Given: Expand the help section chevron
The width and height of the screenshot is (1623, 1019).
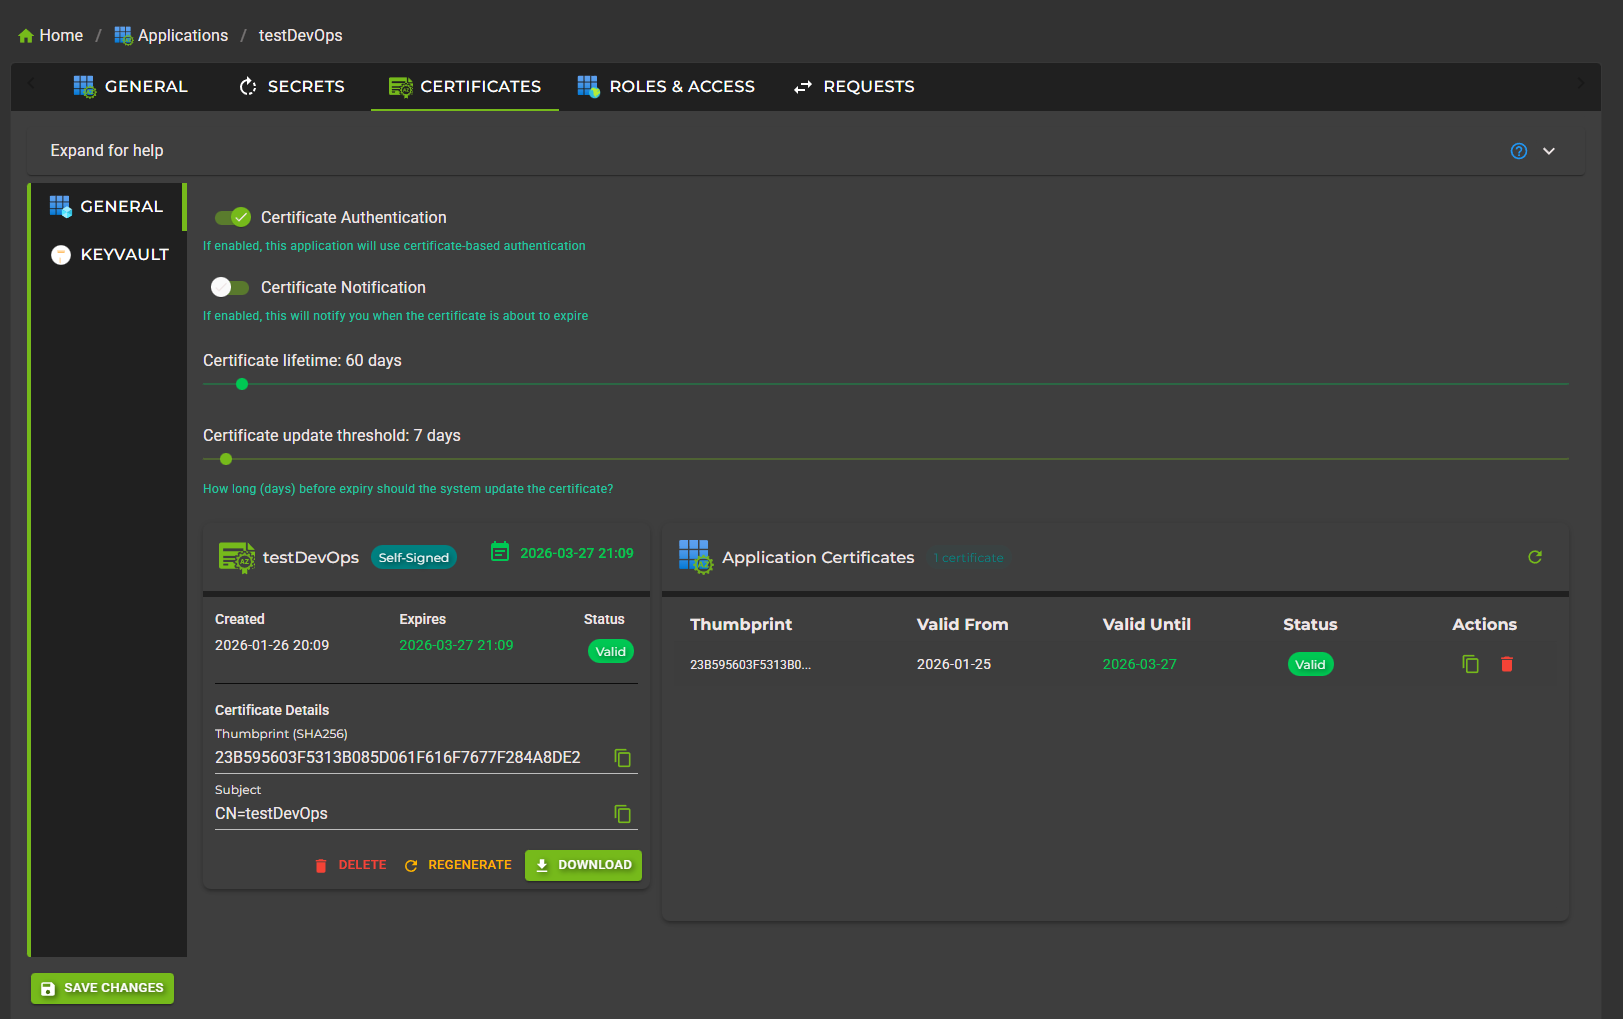Looking at the screenshot, I should coord(1549,151).
